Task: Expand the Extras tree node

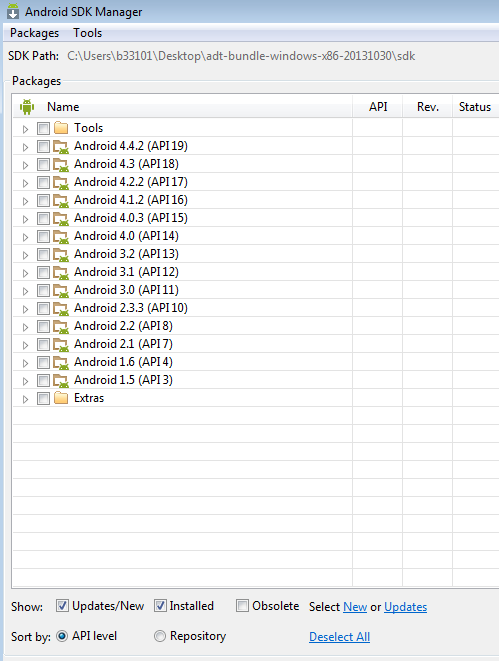Action: (25, 399)
